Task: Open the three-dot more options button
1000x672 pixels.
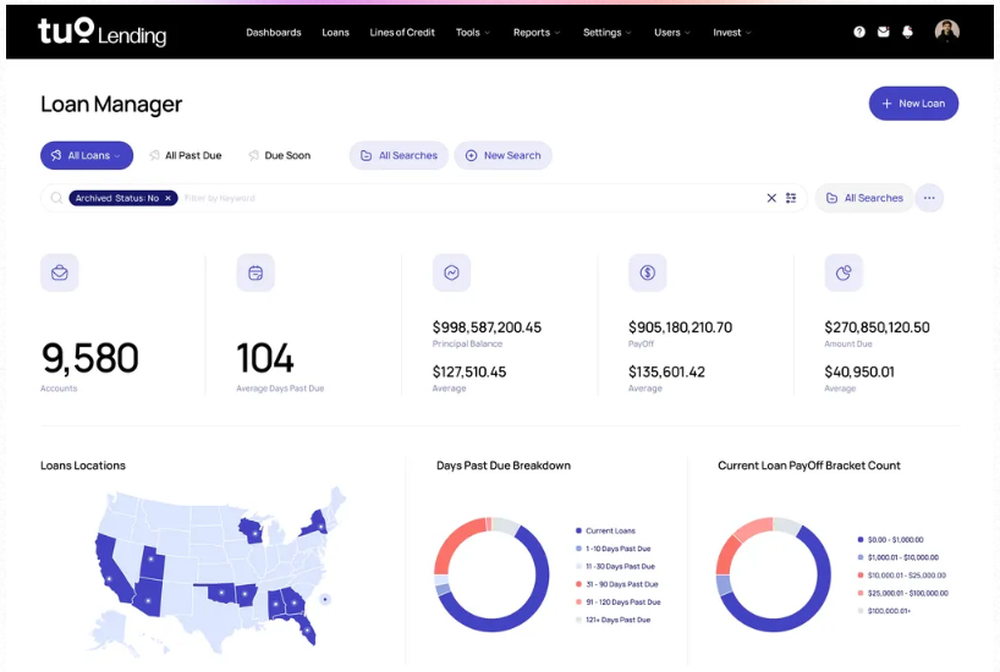Action: click(929, 198)
